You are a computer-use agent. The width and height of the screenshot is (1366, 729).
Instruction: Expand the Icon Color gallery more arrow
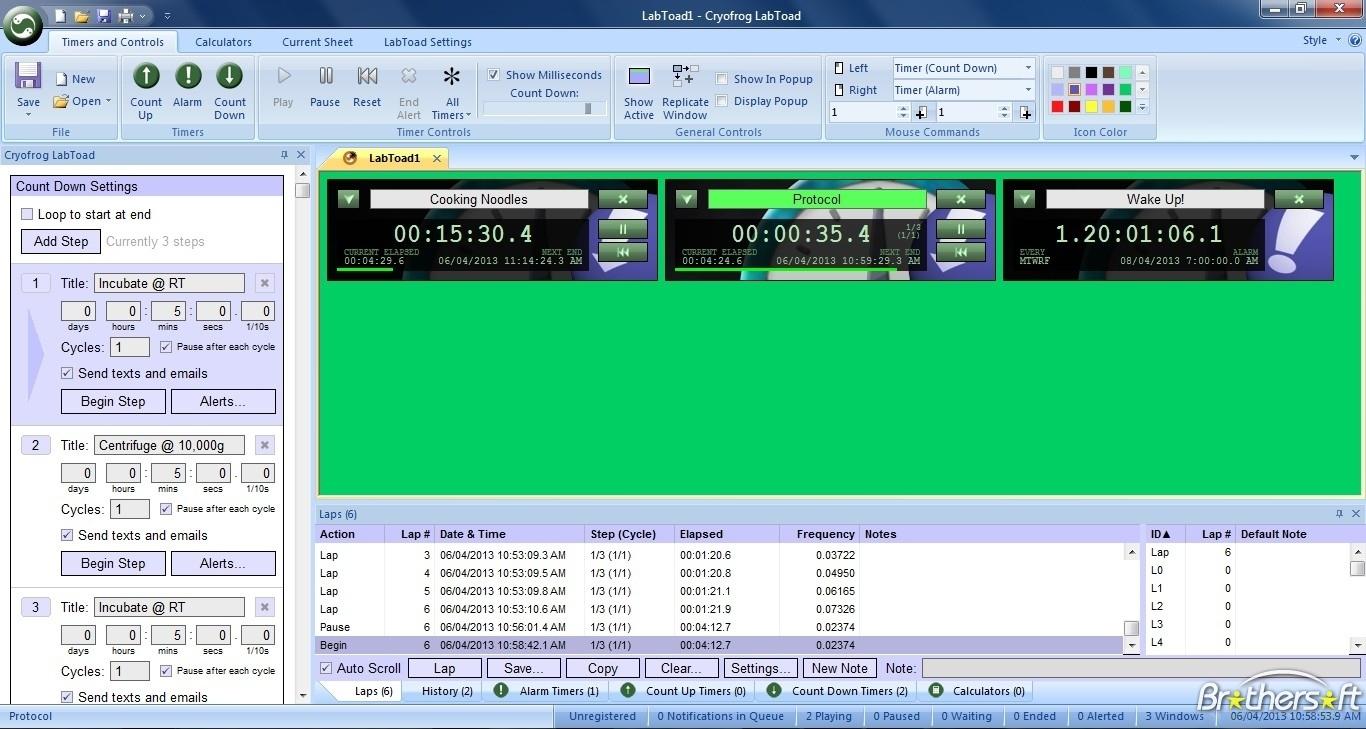(x=1142, y=107)
